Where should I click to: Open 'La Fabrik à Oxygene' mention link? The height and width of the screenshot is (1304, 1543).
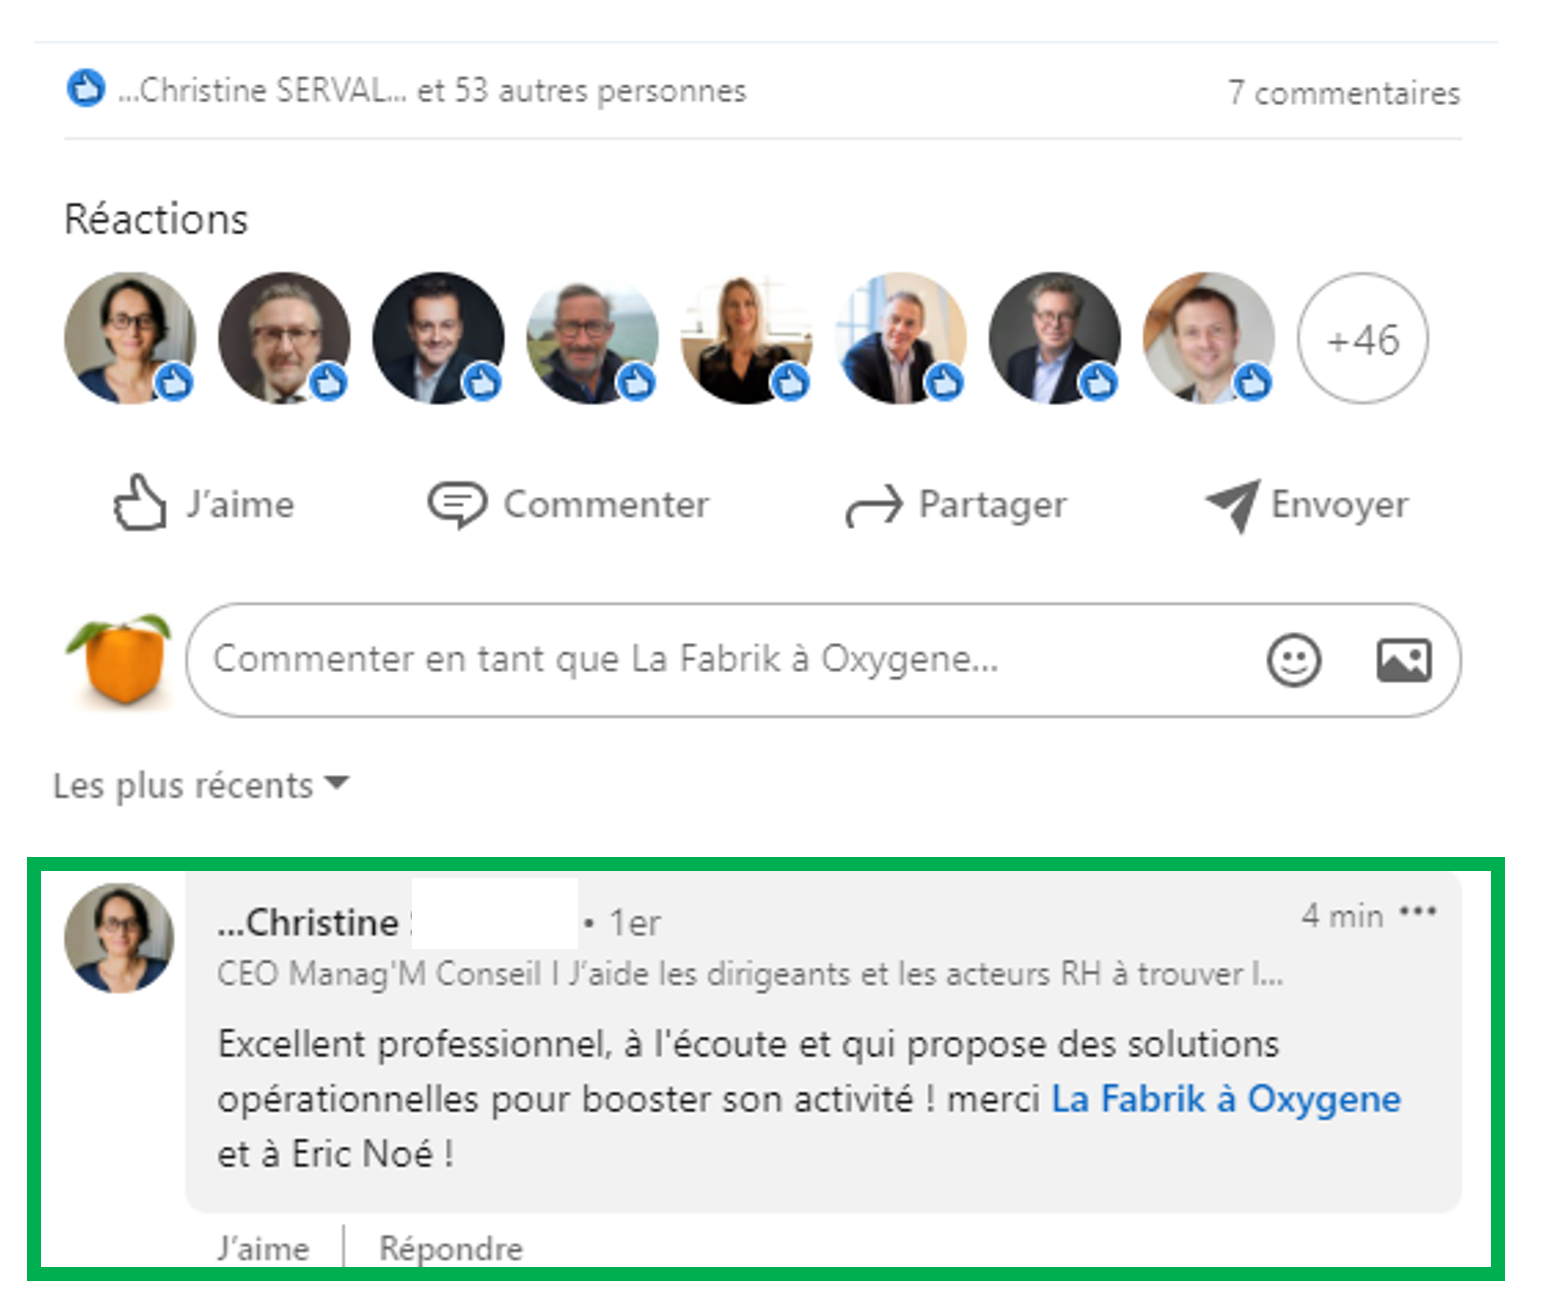click(1225, 1099)
